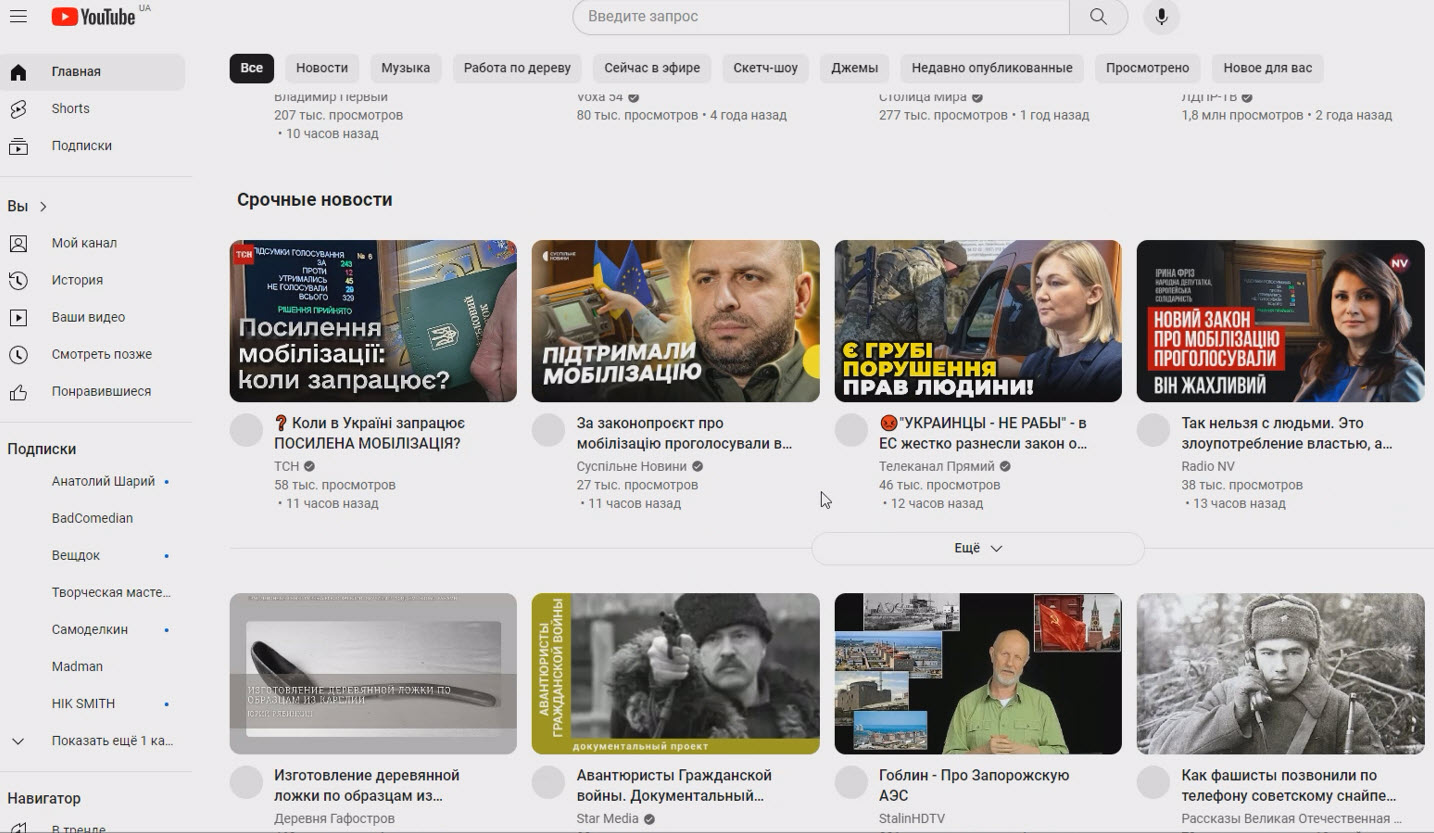
Task: Open Madman subscription channel
Action: pos(92,666)
